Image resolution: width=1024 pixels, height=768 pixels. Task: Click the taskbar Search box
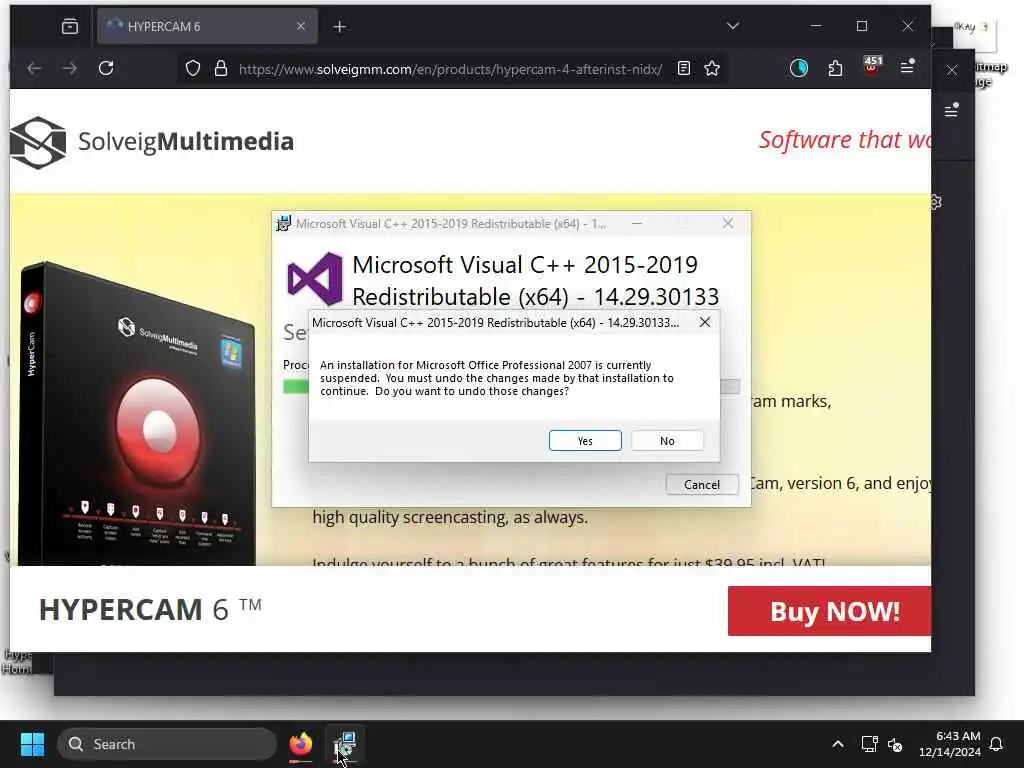(x=167, y=744)
